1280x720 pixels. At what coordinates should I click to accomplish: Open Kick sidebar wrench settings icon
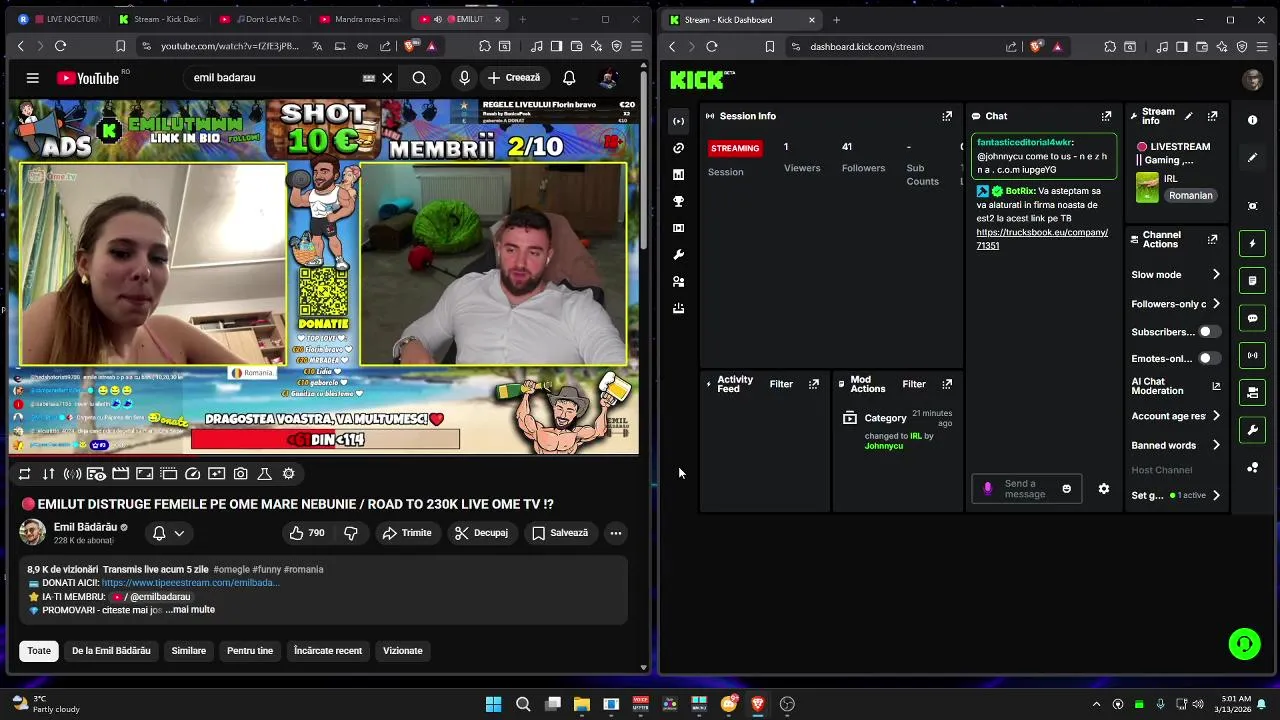(x=679, y=255)
